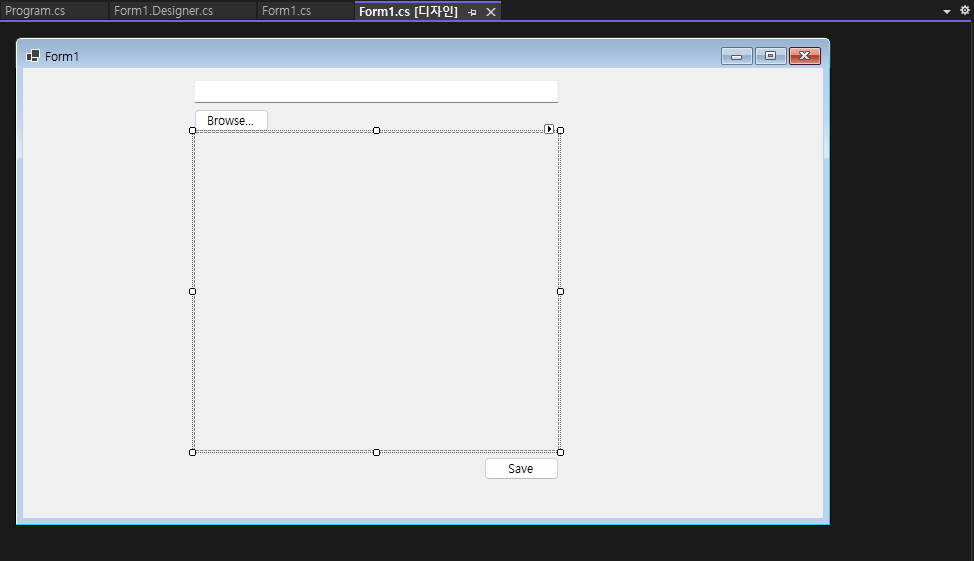Click the bottom-middle sizing handle of the selection
Screen dimensions: 974x561
[376, 452]
